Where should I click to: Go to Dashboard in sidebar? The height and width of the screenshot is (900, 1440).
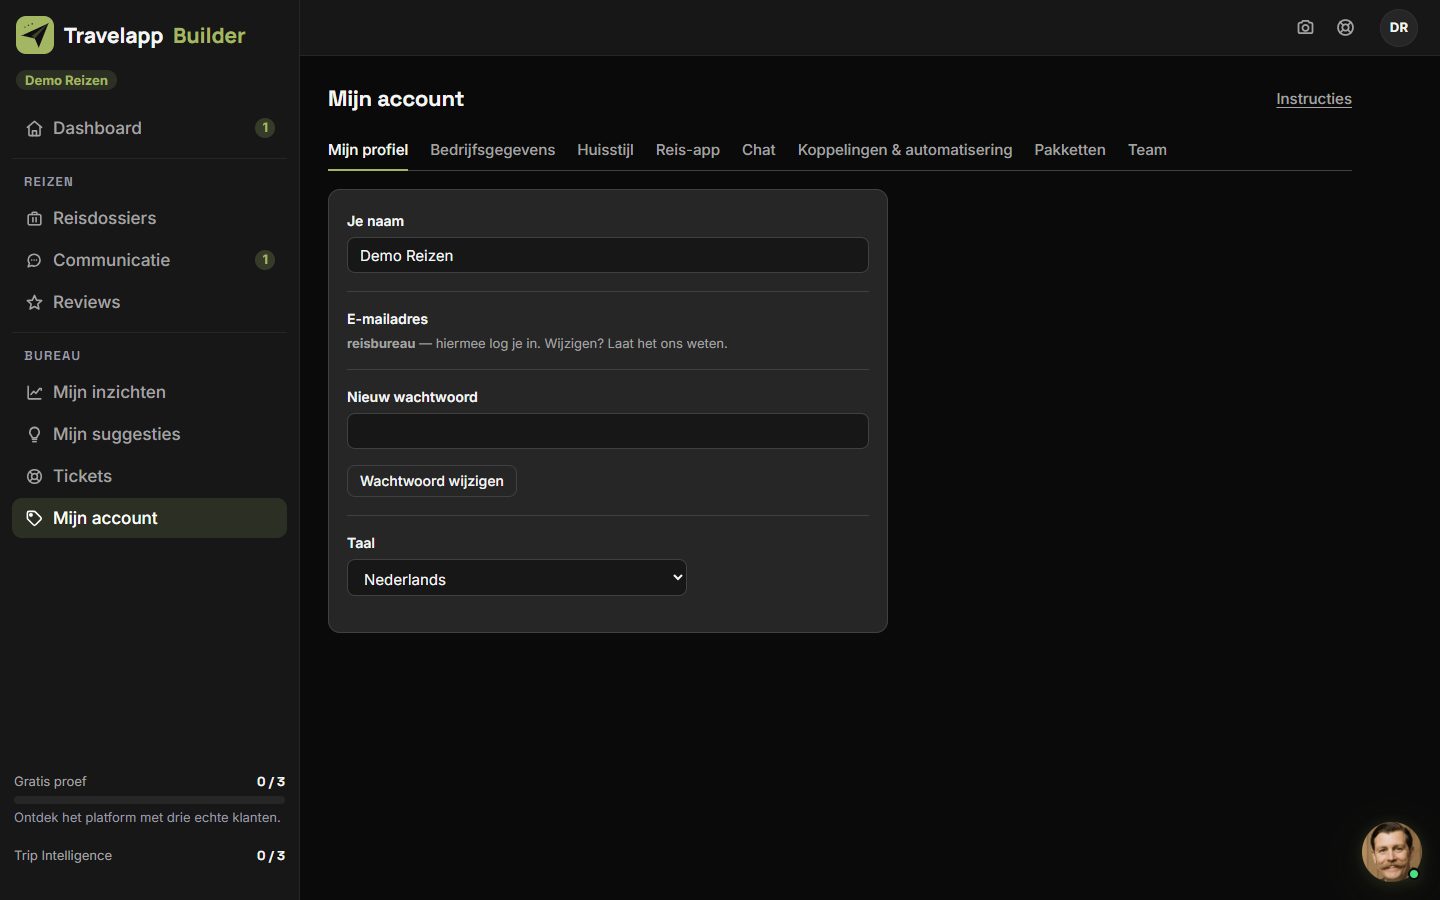[149, 128]
